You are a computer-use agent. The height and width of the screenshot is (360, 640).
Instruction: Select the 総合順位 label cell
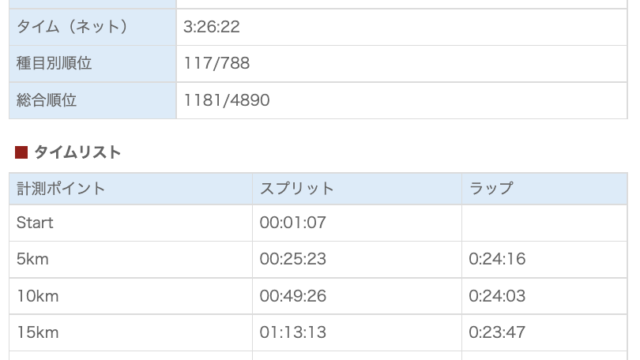(x=93, y=100)
